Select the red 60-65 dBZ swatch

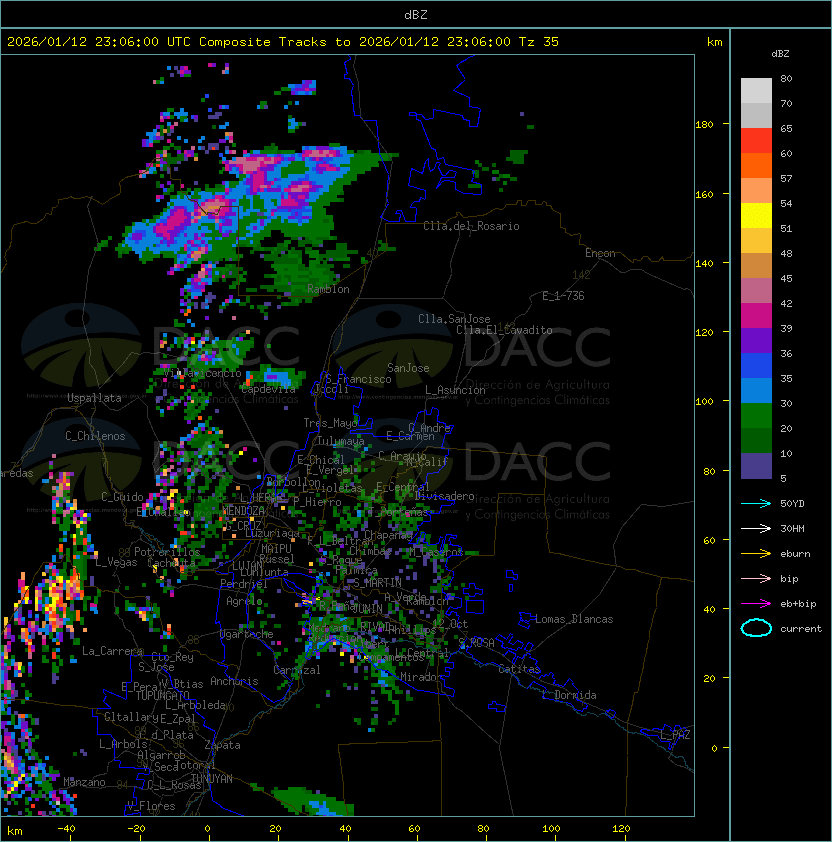point(756,141)
